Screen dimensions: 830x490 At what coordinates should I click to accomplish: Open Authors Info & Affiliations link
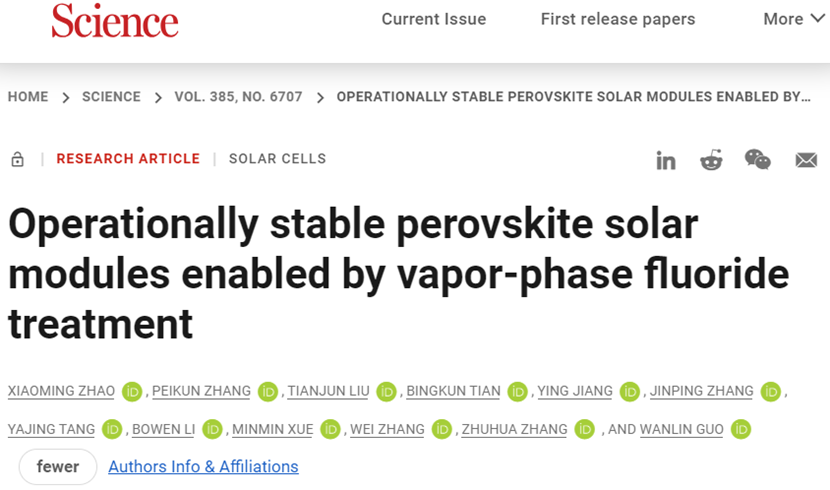203,467
